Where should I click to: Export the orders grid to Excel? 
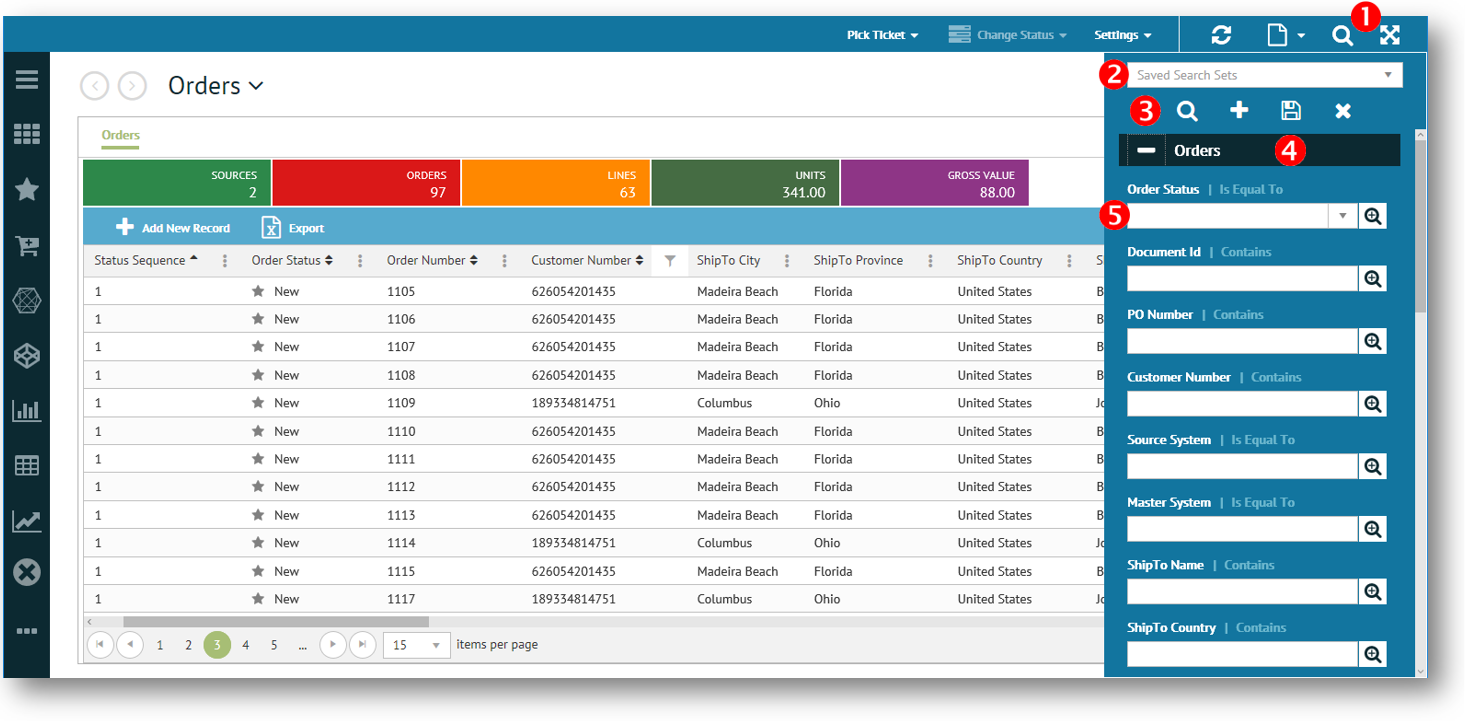pos(291,227)
